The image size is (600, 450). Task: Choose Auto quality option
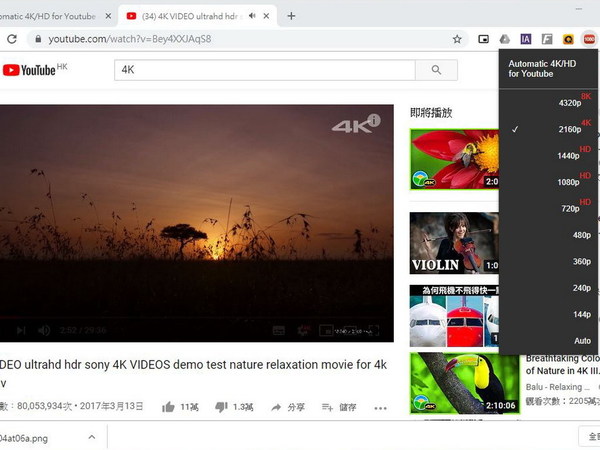[548, 341]
